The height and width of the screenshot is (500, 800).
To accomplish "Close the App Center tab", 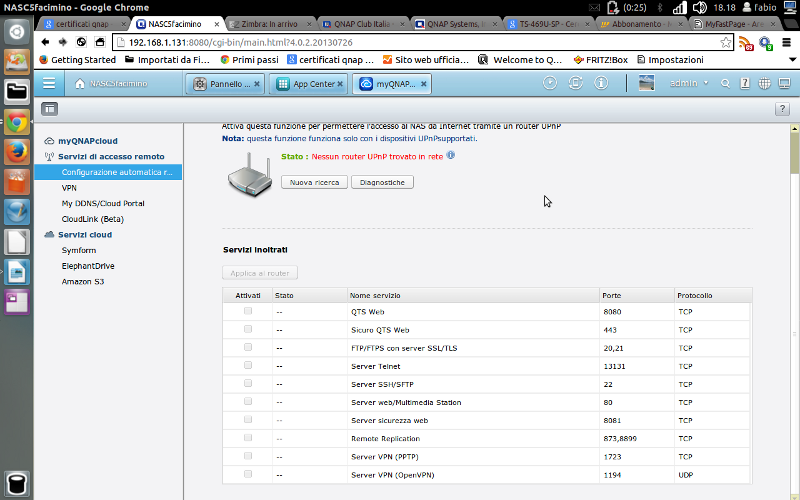I will click(x=342, y=84).
